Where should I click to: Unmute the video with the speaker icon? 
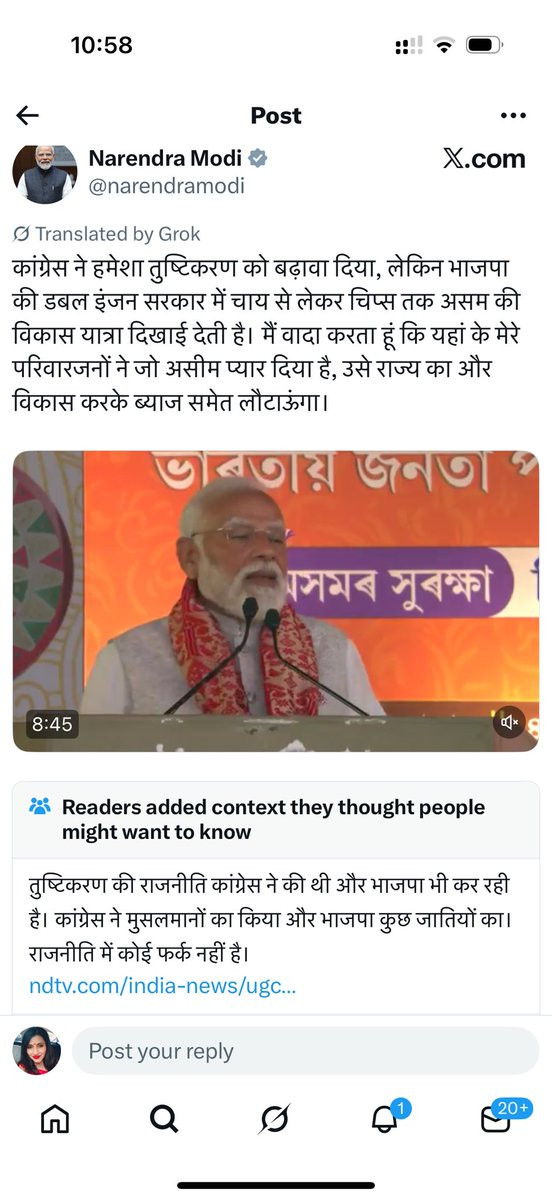(x=509, y=722)
